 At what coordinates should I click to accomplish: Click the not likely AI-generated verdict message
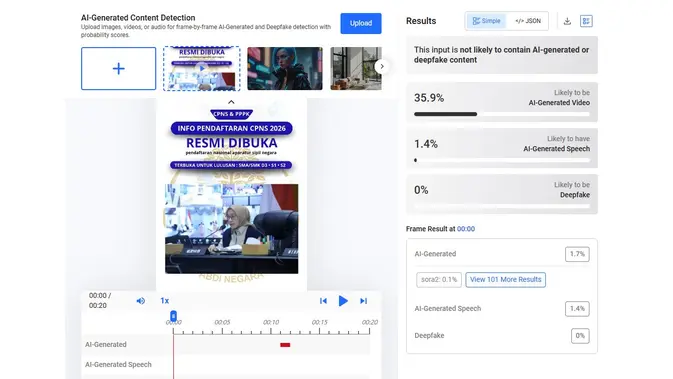click(x=502, y=55)
